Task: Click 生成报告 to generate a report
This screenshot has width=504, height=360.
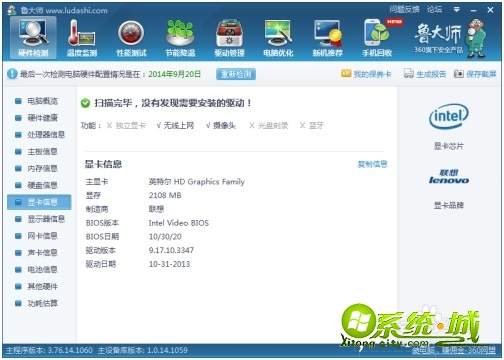Action: pyautogui.click(x=425, y=74)
